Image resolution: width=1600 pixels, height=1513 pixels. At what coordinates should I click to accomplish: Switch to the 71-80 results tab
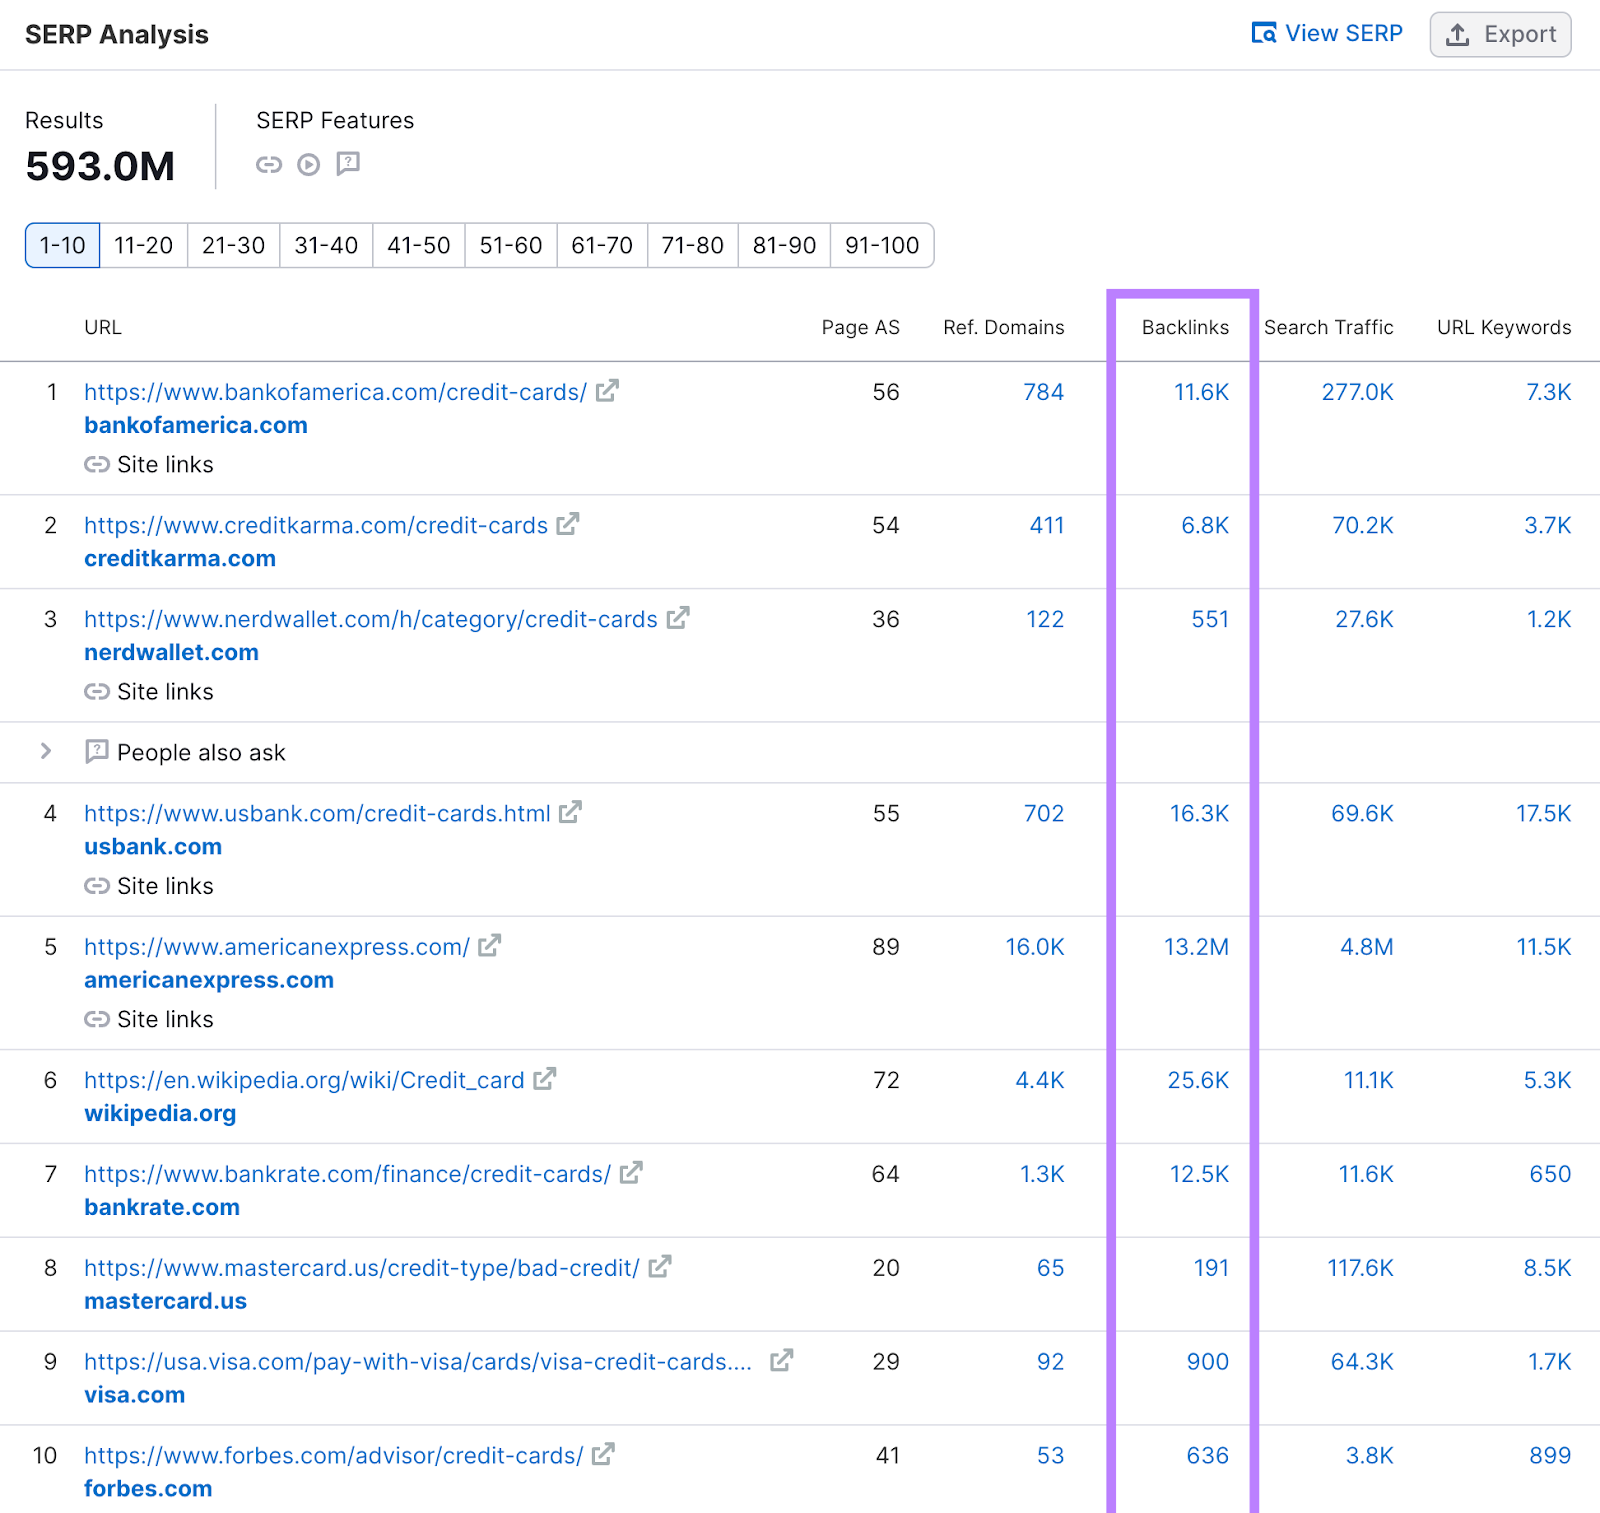693,245
